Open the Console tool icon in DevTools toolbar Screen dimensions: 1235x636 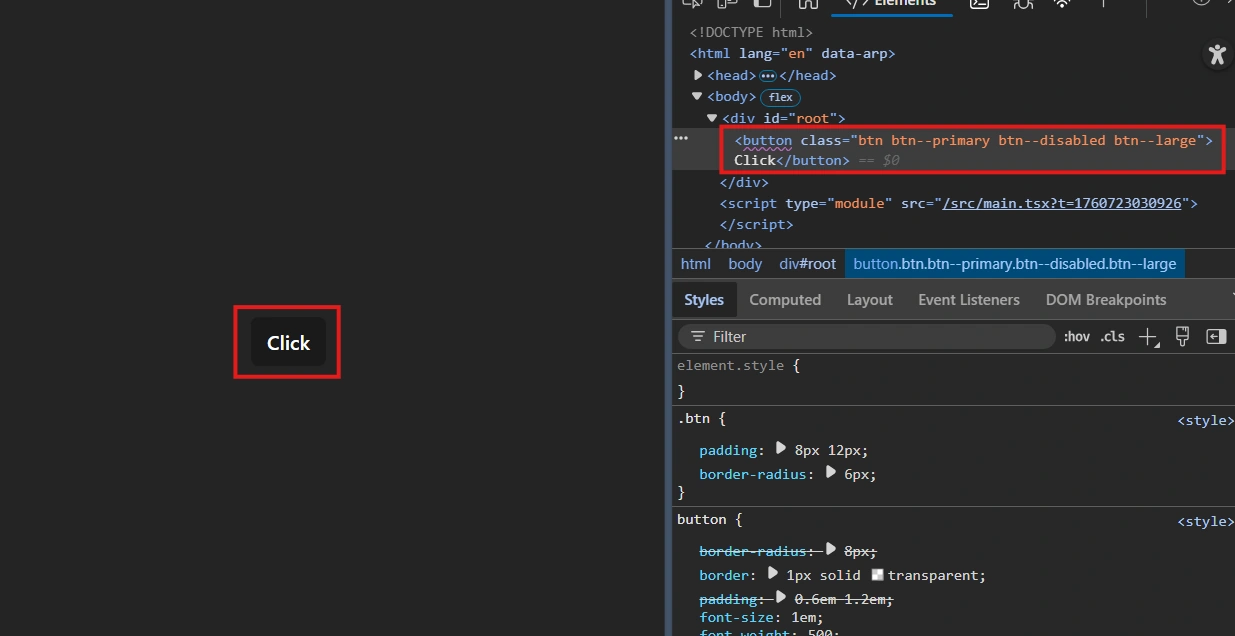[979, 4]
